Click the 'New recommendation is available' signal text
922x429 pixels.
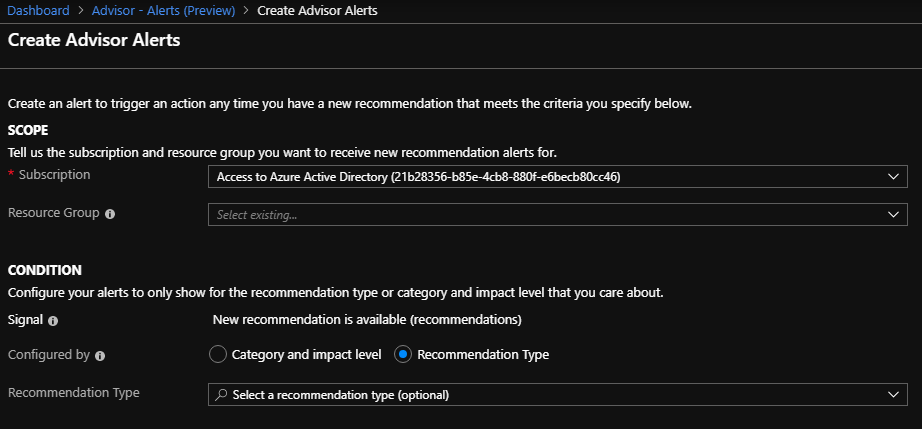tap(367, 320)
